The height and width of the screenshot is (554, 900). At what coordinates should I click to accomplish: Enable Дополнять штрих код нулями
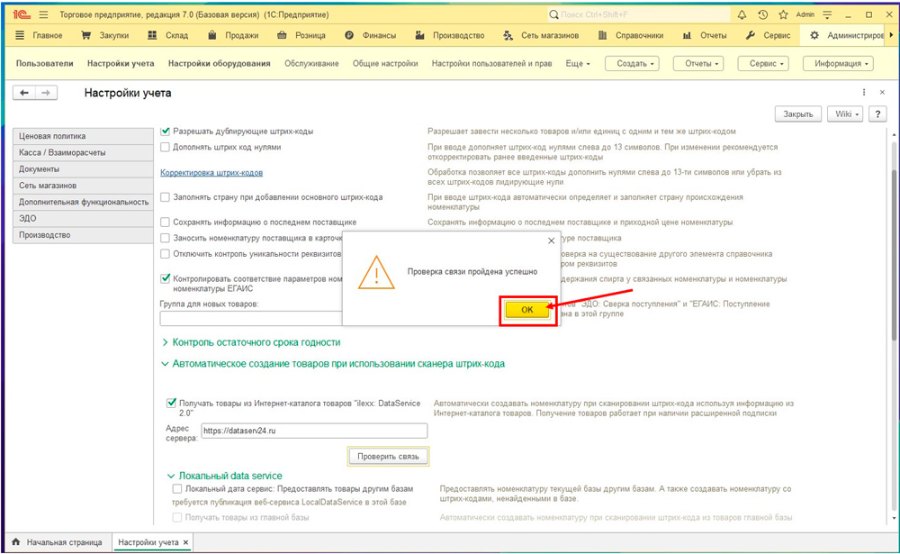(165, 147)
